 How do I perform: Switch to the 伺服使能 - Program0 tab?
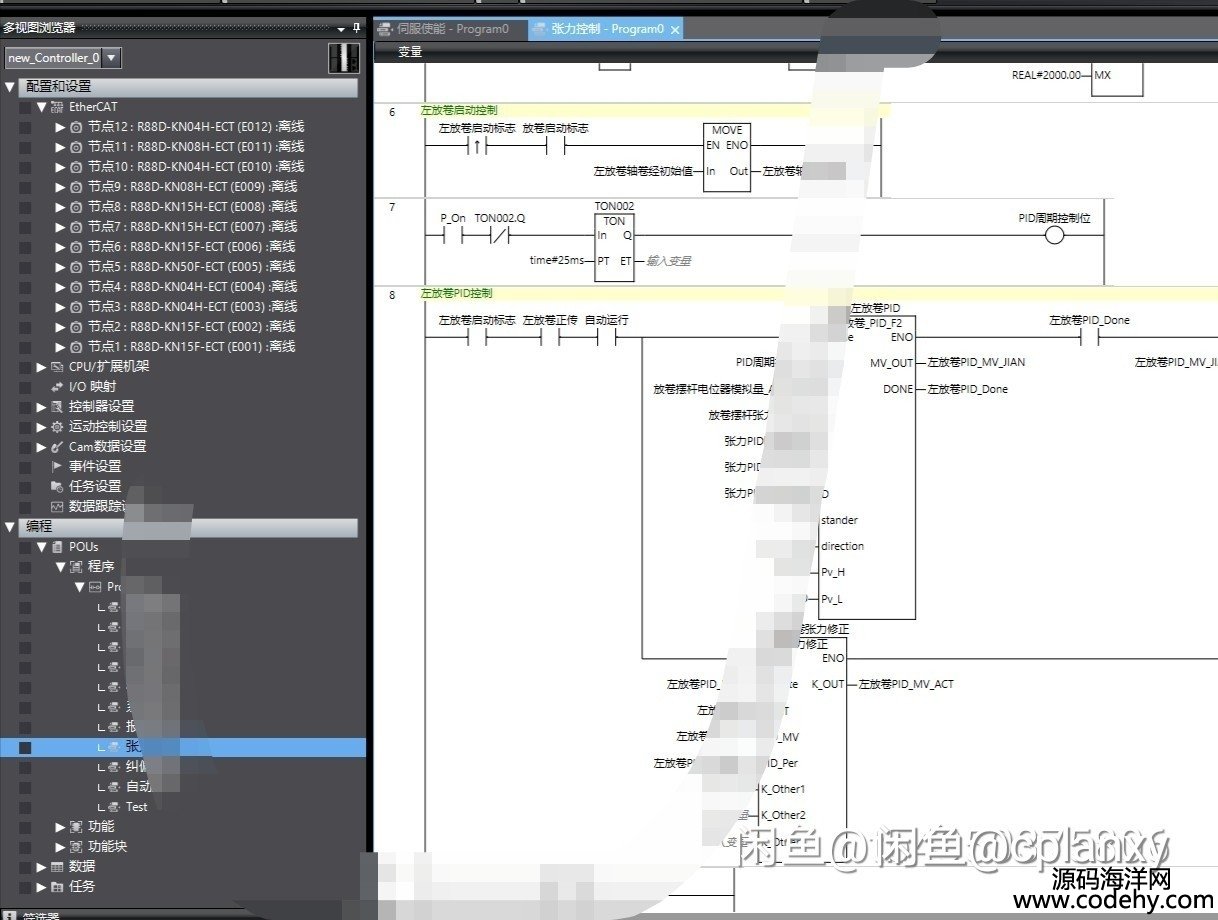point(451,29)
